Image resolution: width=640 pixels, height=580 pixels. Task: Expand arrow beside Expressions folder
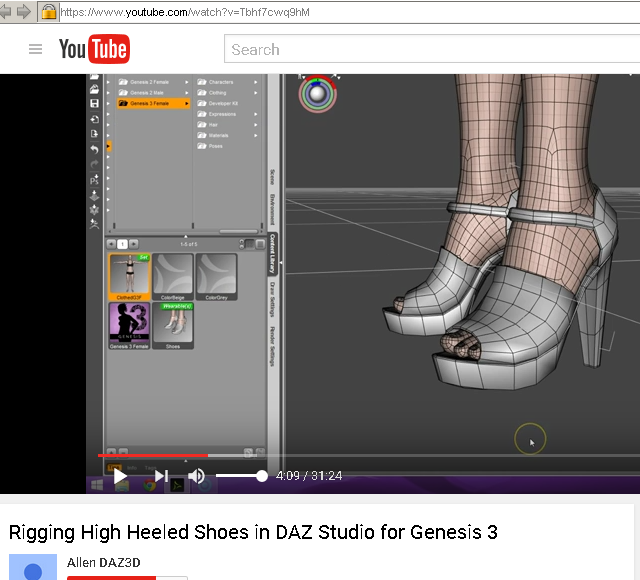(x=256, y=114)
